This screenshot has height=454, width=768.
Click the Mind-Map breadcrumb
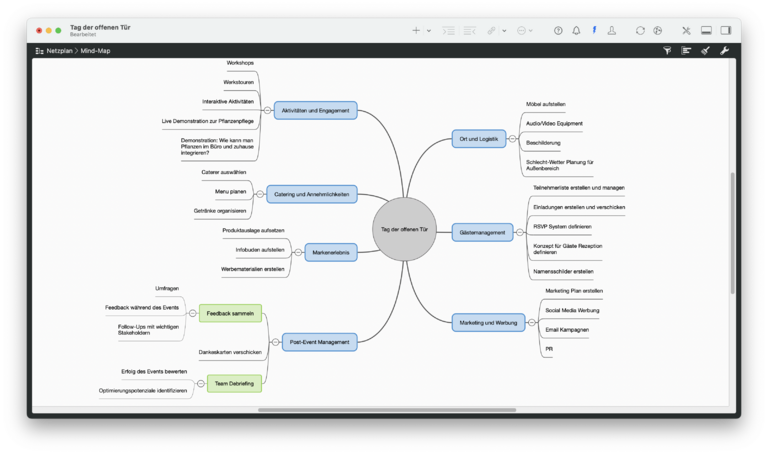click(x=95, y=51)
